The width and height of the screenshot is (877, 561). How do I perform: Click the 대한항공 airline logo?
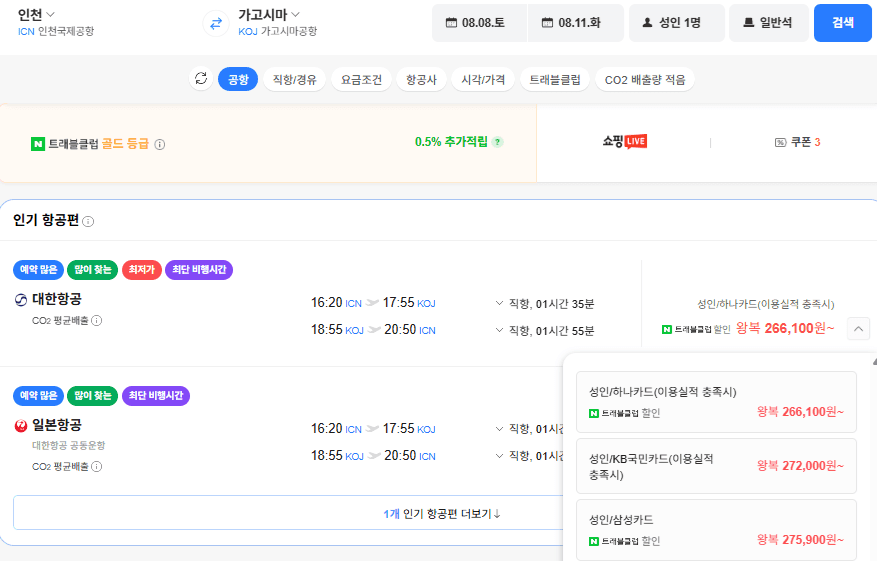click(21, 300)
